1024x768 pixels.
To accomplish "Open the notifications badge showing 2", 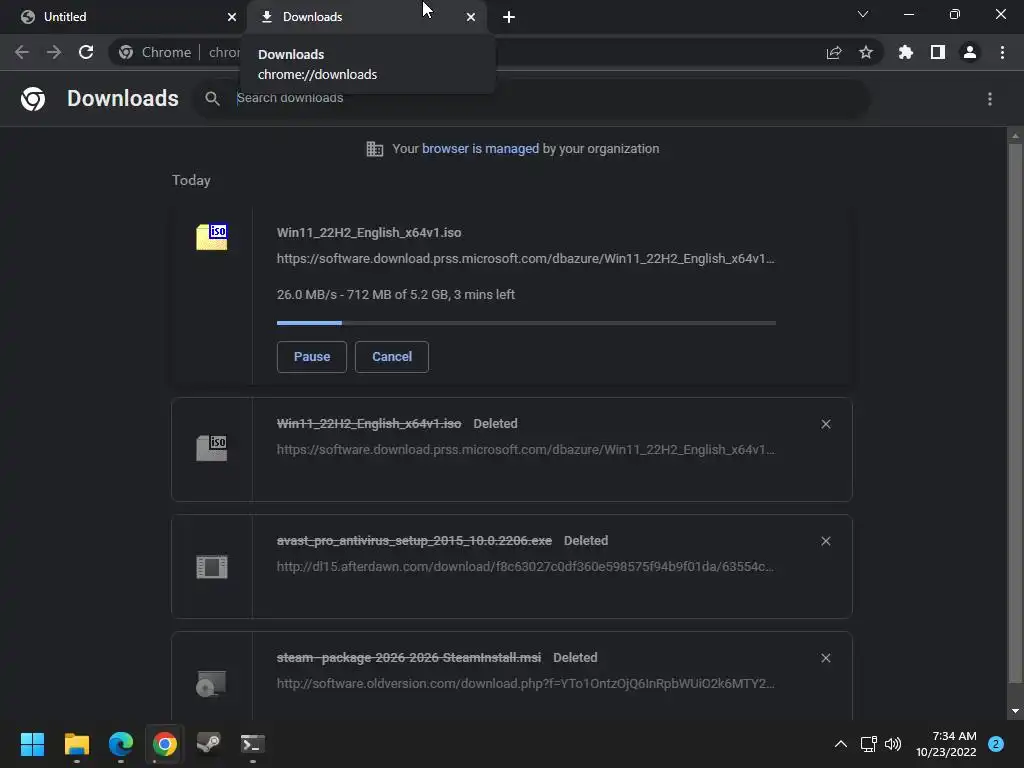I will pyautogui.click(x=996, y=744).
